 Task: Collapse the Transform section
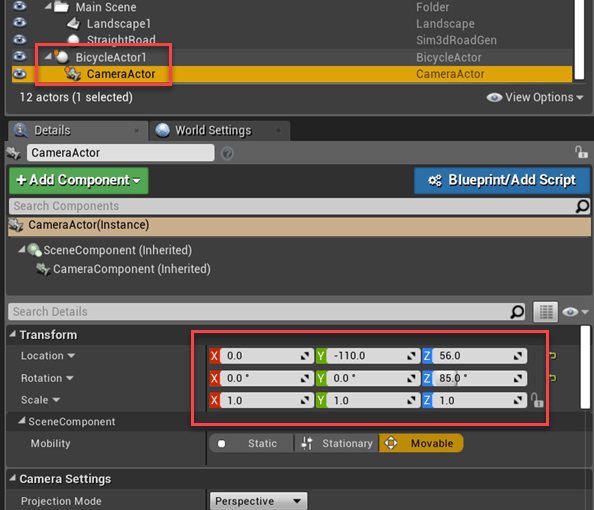[13, 334]
